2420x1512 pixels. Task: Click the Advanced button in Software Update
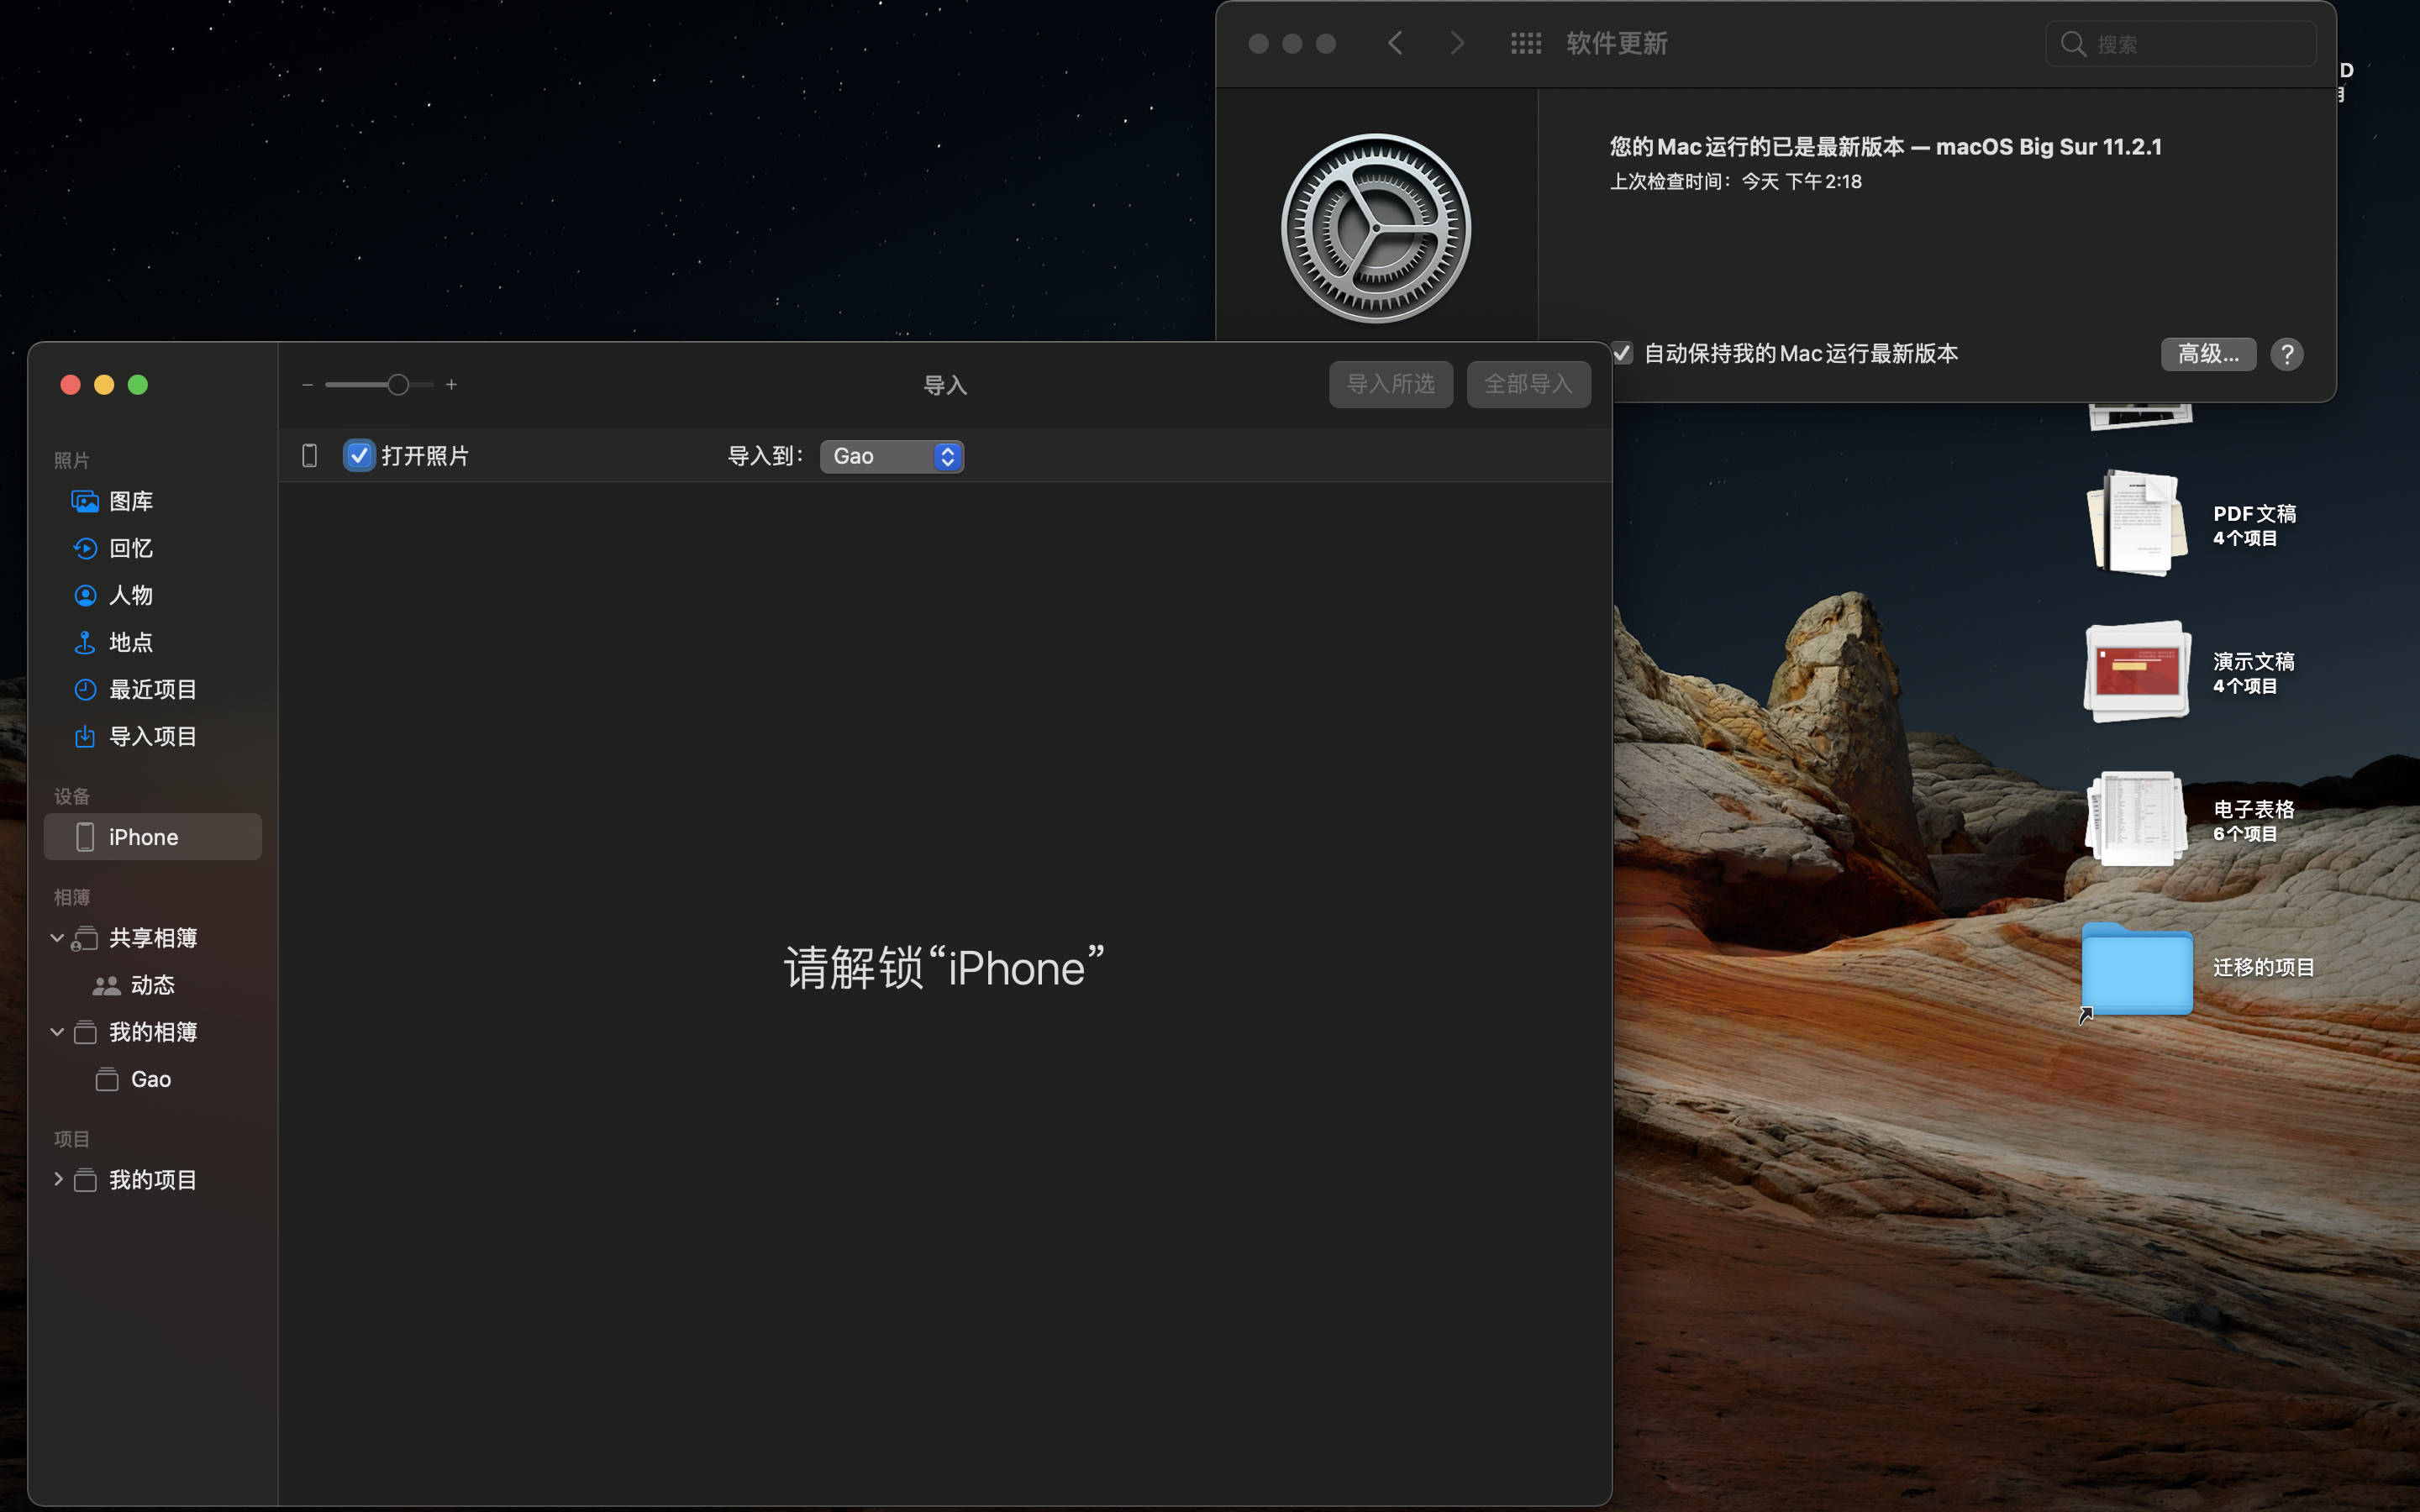tap(2207, 354)
